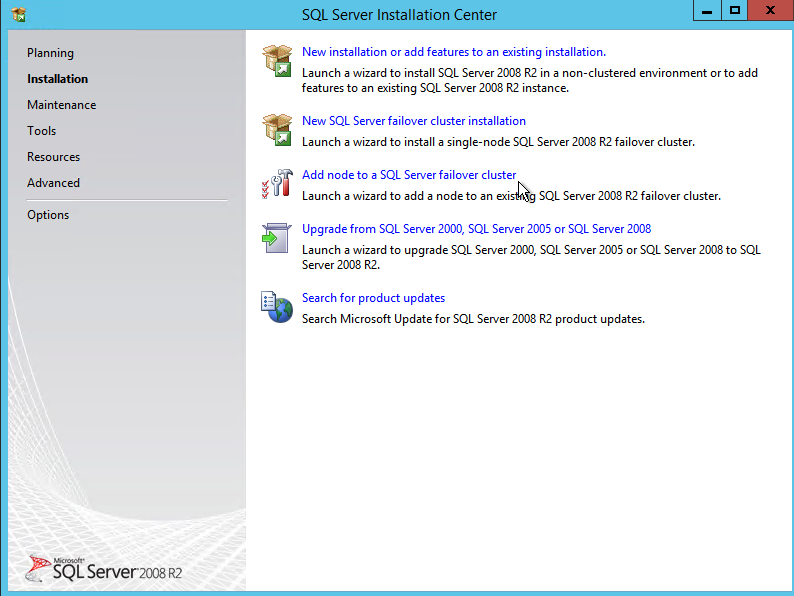
Task: Show the Resources section
Action: coord(53,157)
